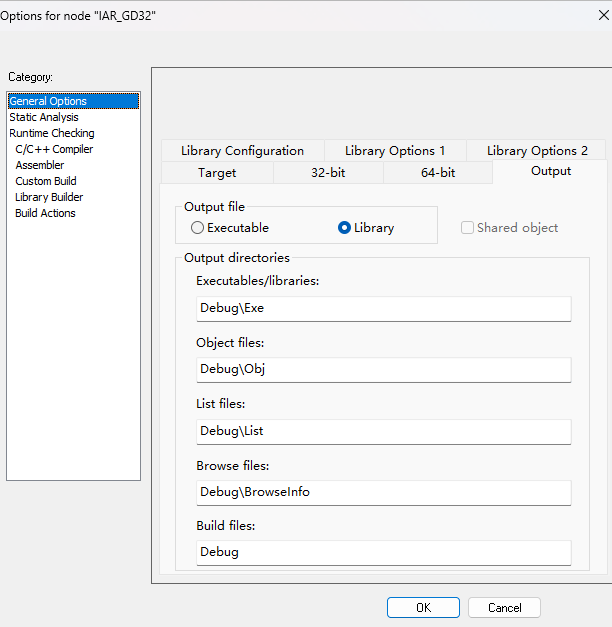Select Runtime Checking category
This screenshot has height=627, width=612.
tap(52, 133)
